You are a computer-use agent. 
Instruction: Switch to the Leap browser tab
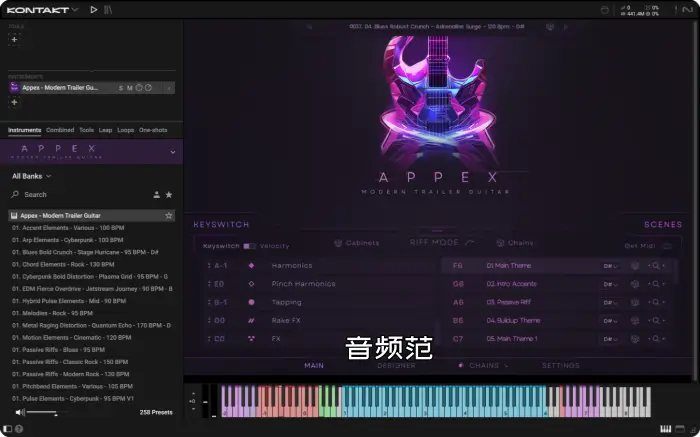click(x=105, y=130)
